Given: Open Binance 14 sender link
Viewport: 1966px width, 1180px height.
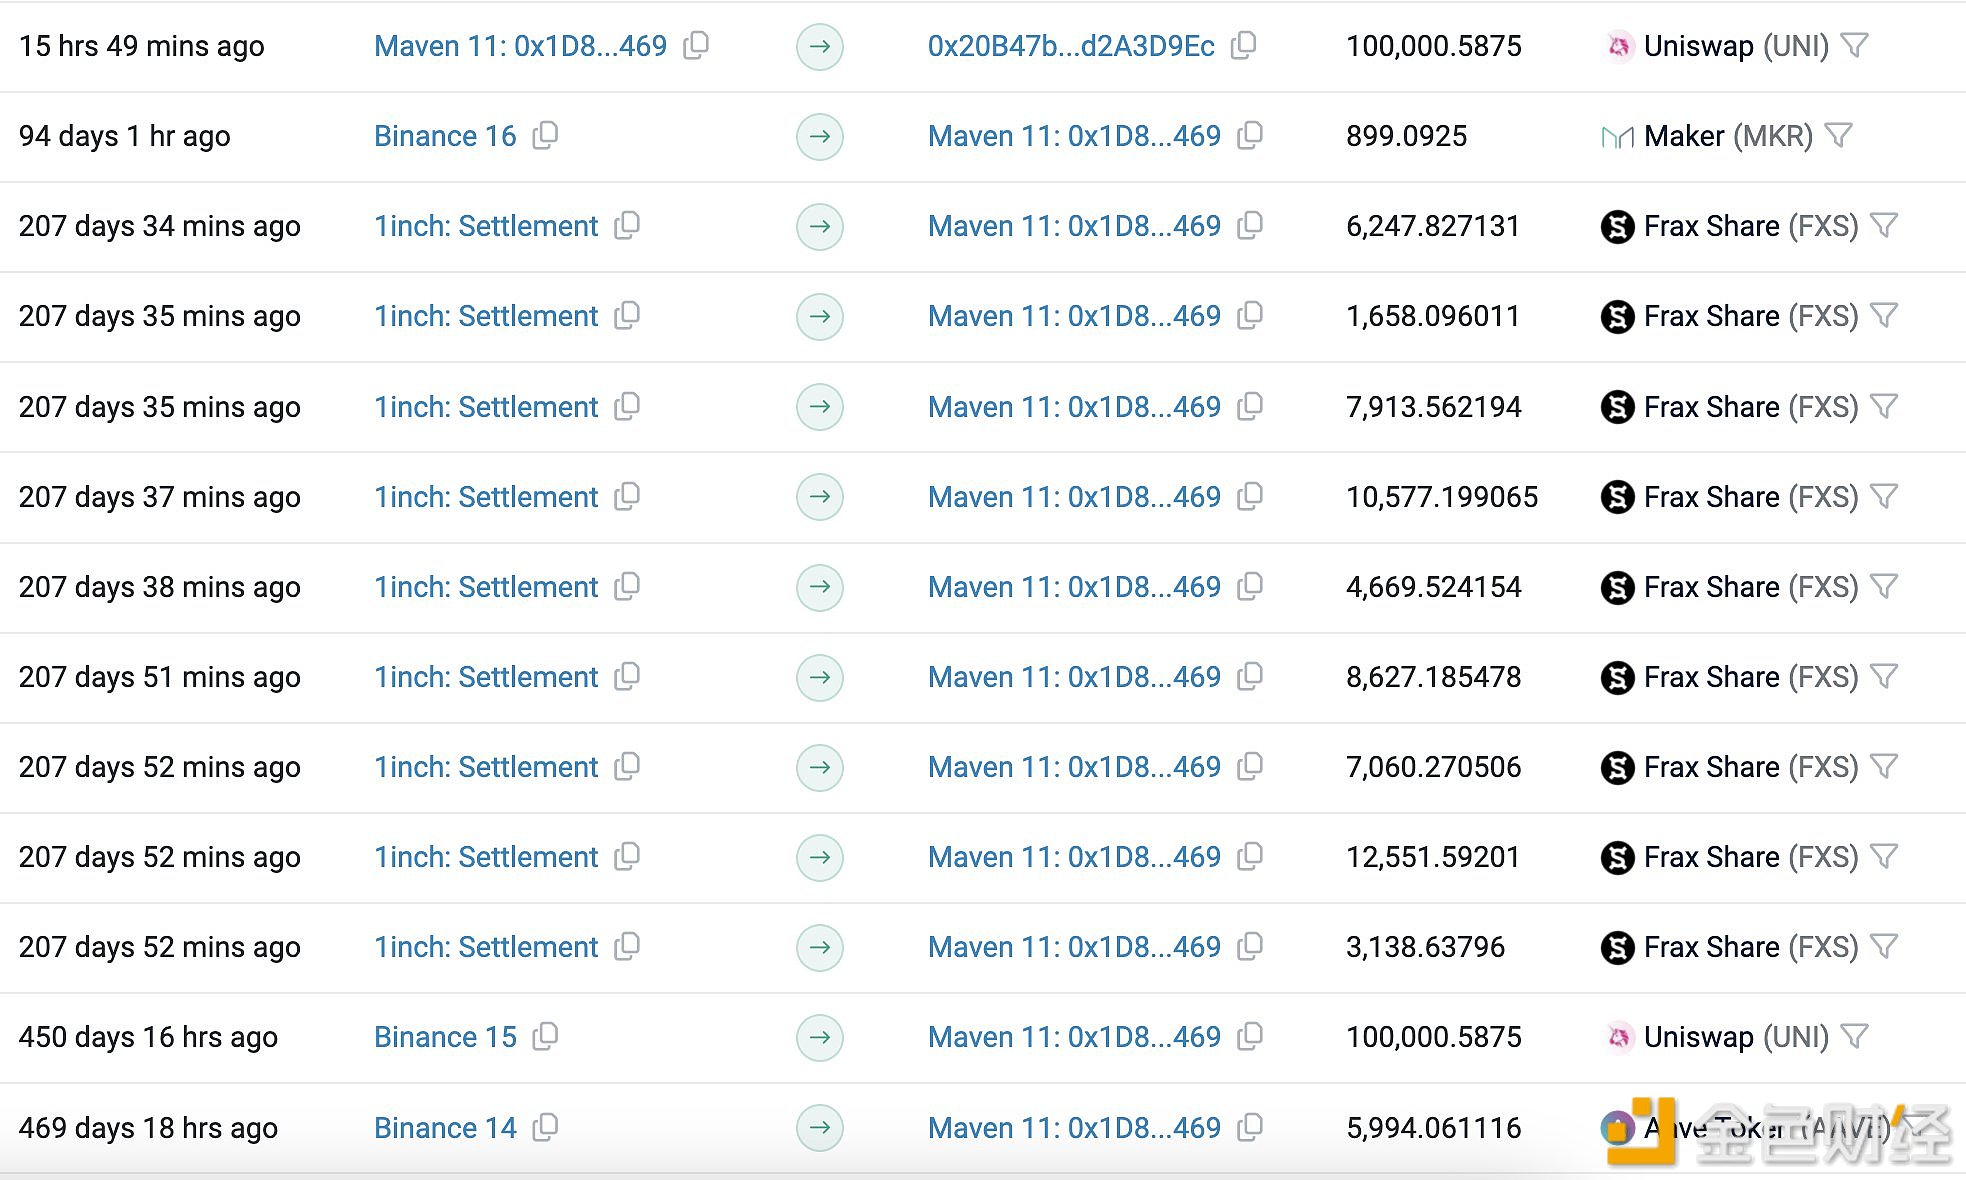Looking at the screenshot, I should point(445,1128).
